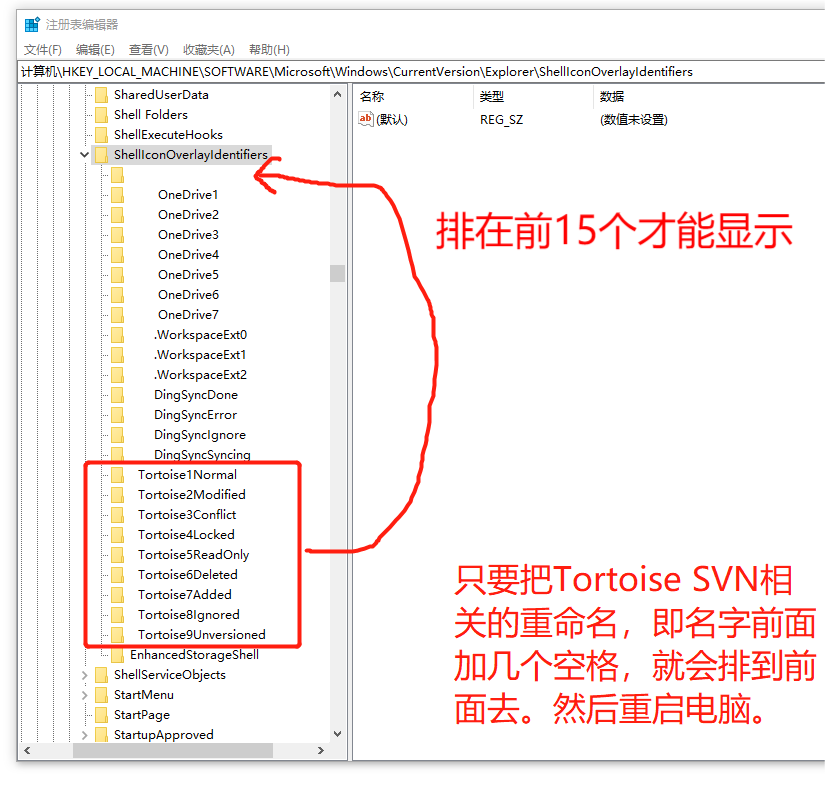Viewport: 825px width, 789px height.
Task: Click inside the registry path address bar
Action: click(400, 72)
